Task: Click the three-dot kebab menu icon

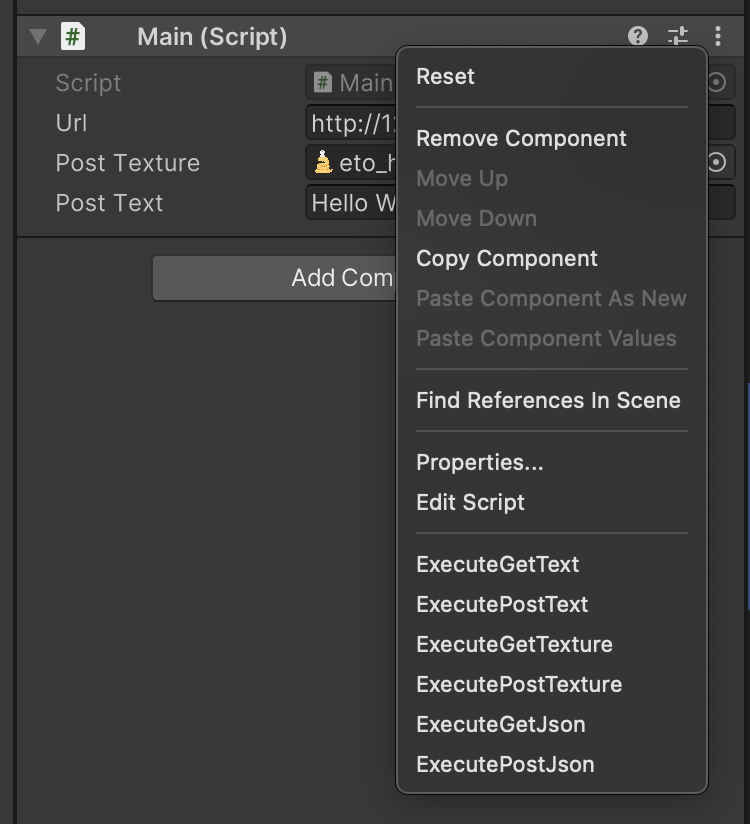Action: 718,36
